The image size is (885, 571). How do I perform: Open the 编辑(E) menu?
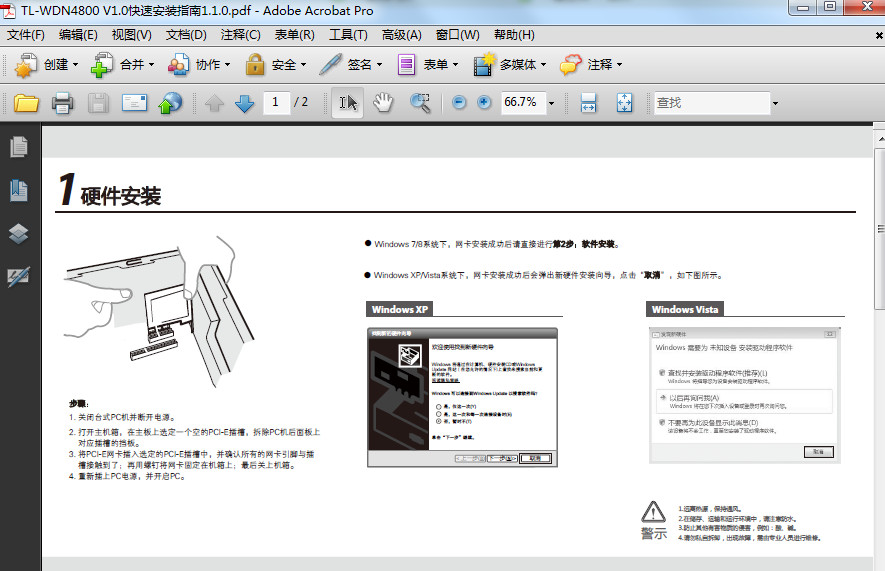[78, 35]
